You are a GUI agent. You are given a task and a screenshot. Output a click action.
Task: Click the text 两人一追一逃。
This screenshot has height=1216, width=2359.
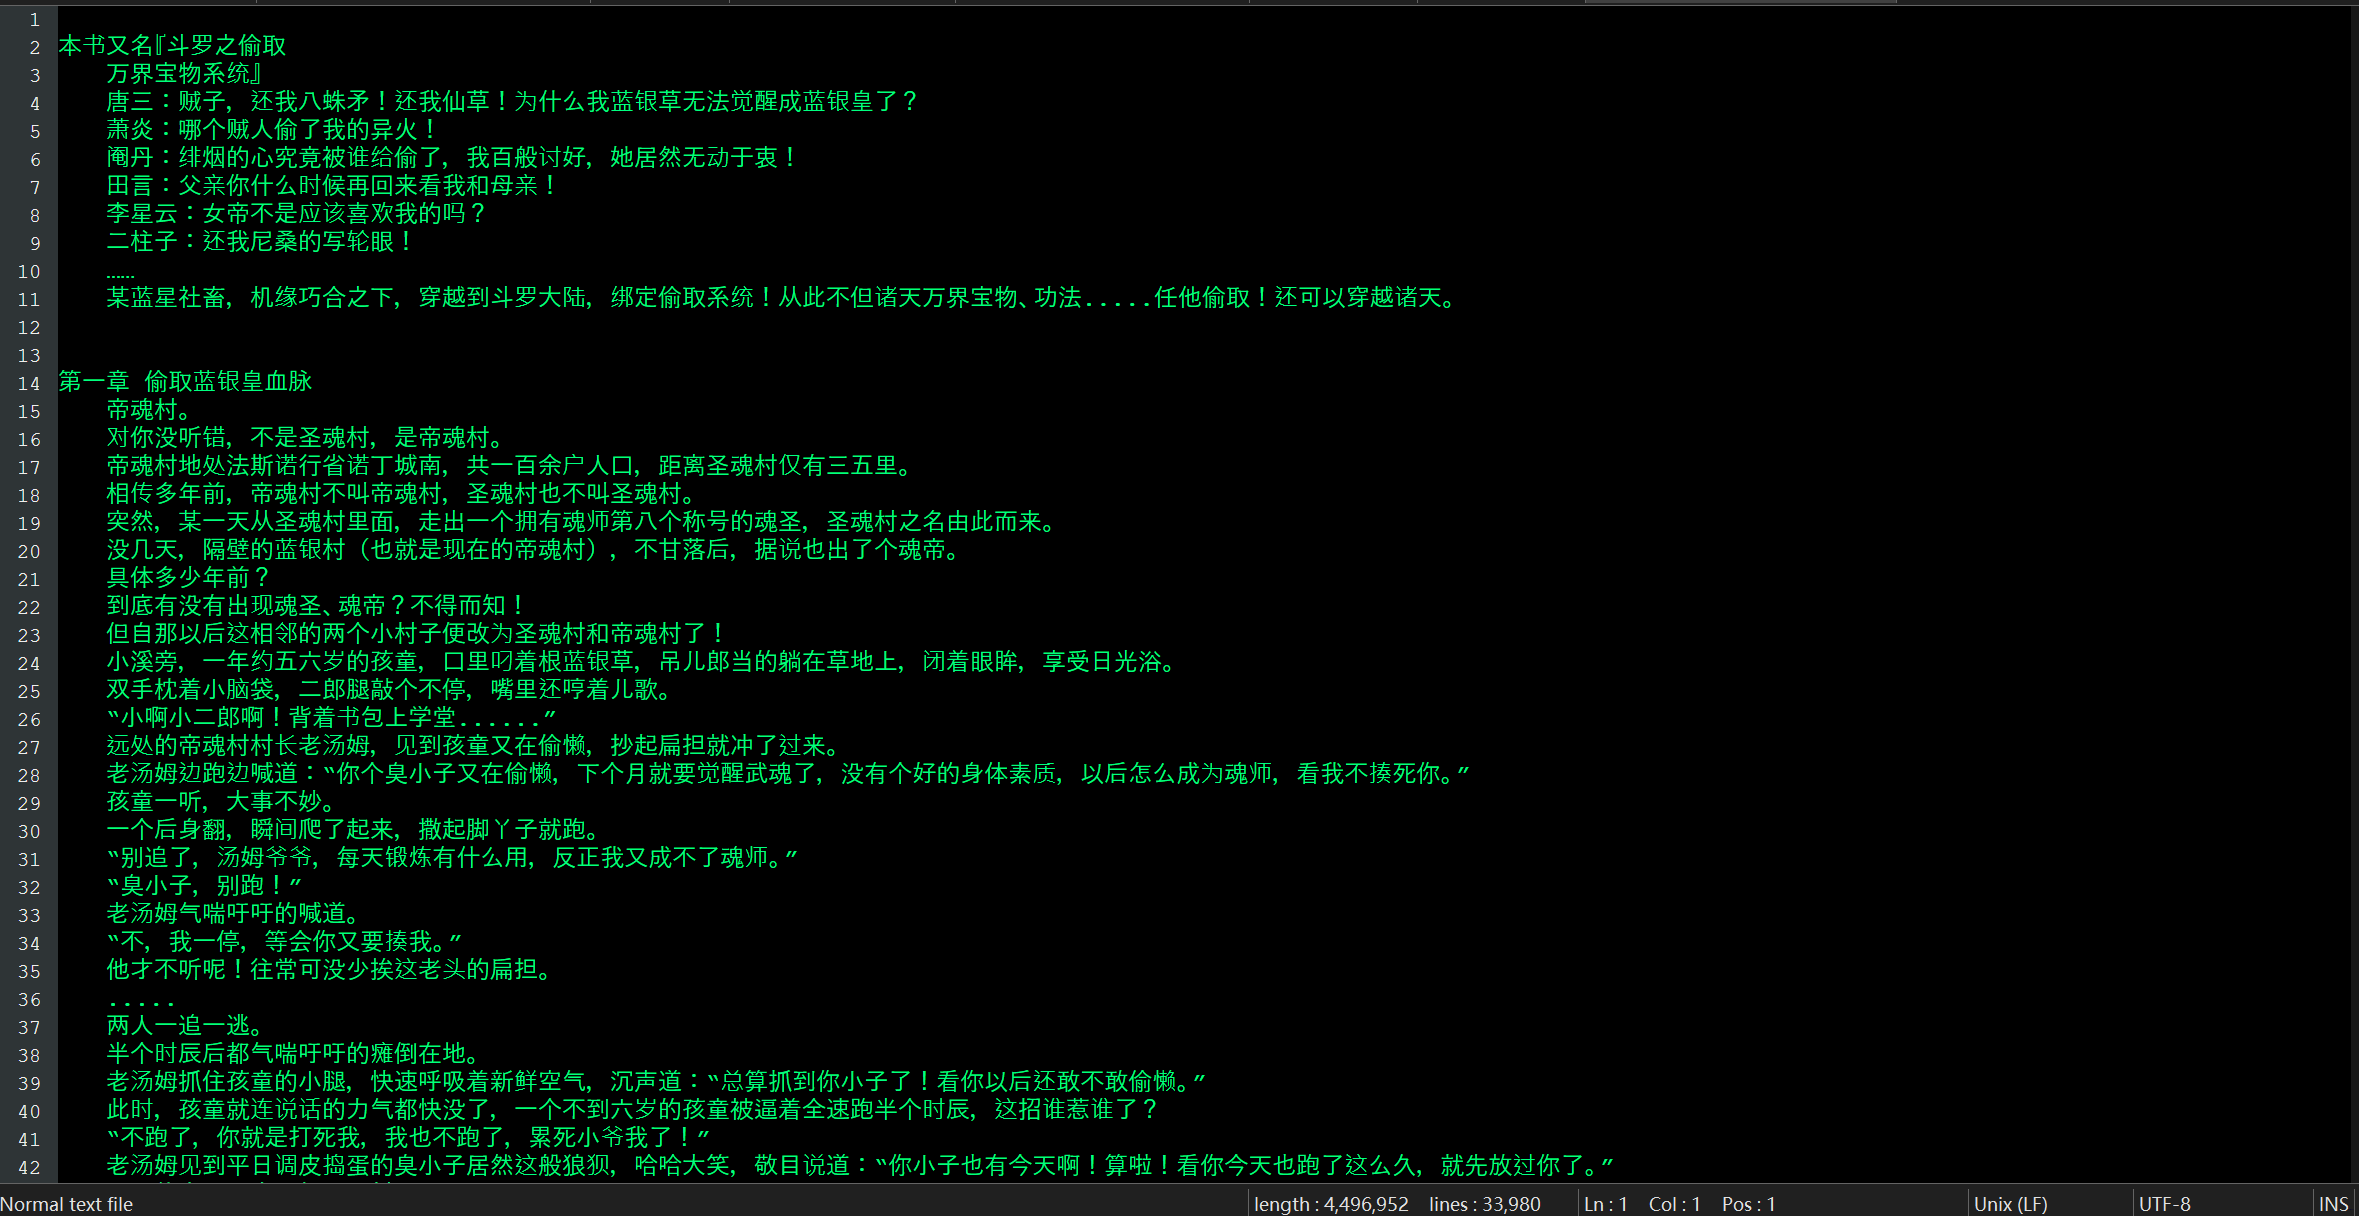click(184, 1026)
